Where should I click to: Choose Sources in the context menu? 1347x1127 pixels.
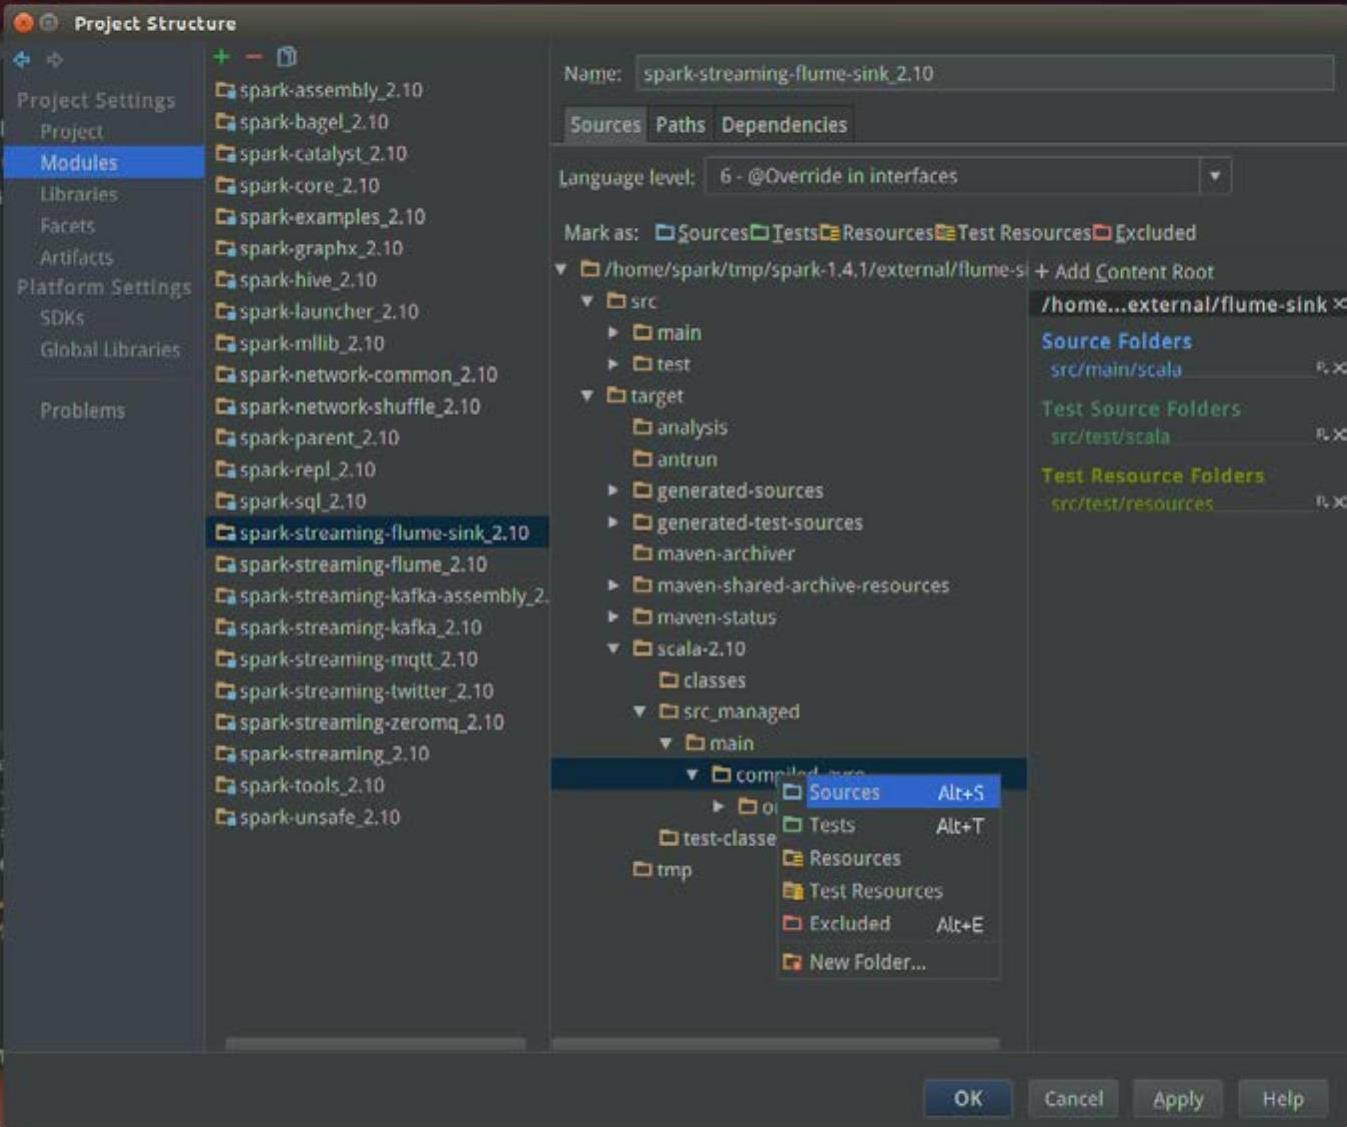(x=889, y=793)
